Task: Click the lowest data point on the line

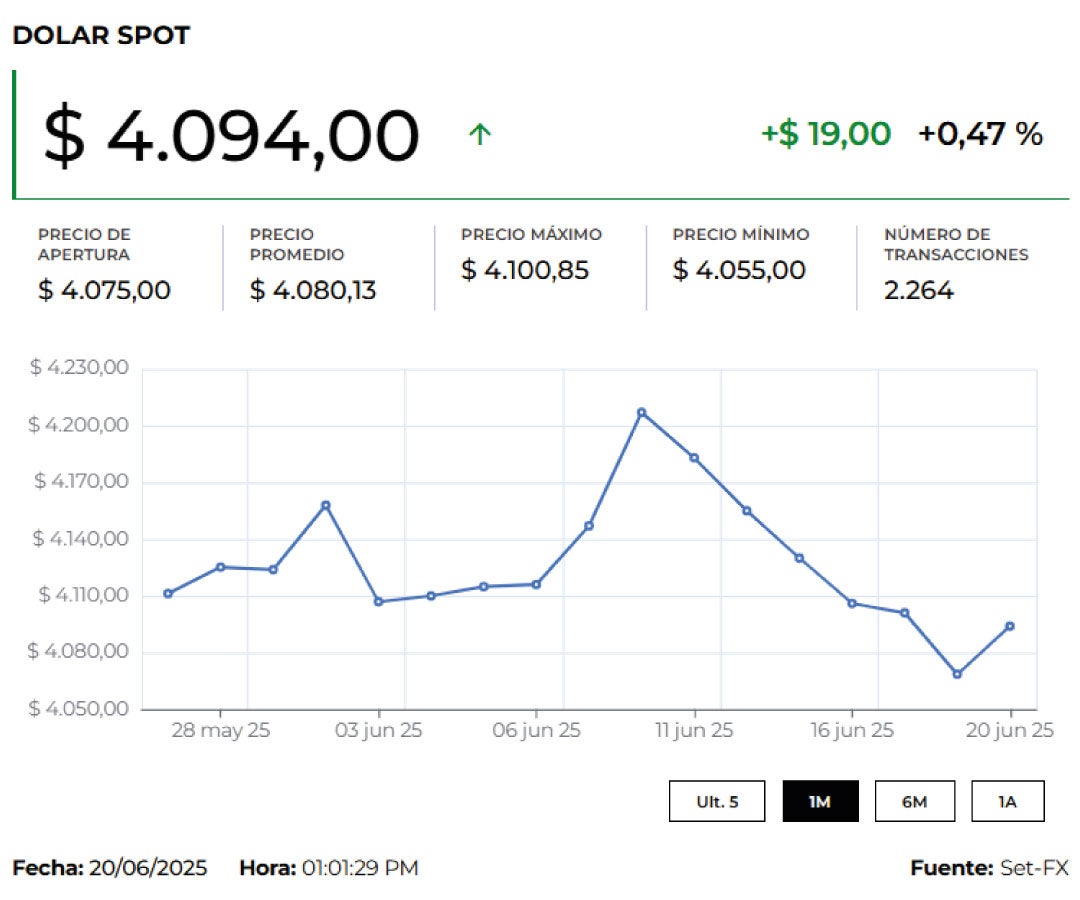Action: [957, 674]
